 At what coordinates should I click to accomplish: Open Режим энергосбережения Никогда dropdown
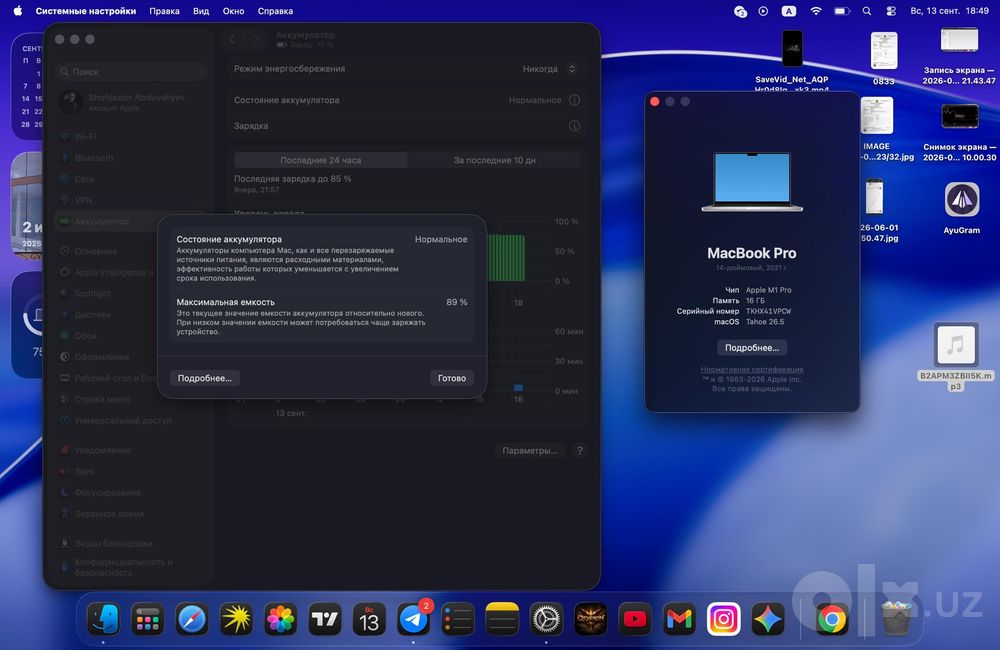click(550, 69)
